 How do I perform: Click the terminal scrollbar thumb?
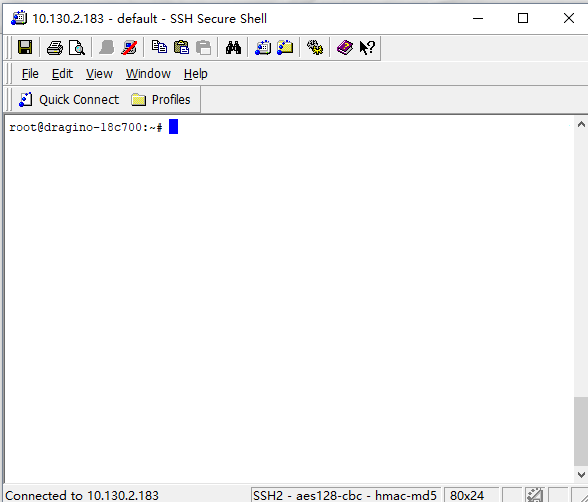click(581, 431)
